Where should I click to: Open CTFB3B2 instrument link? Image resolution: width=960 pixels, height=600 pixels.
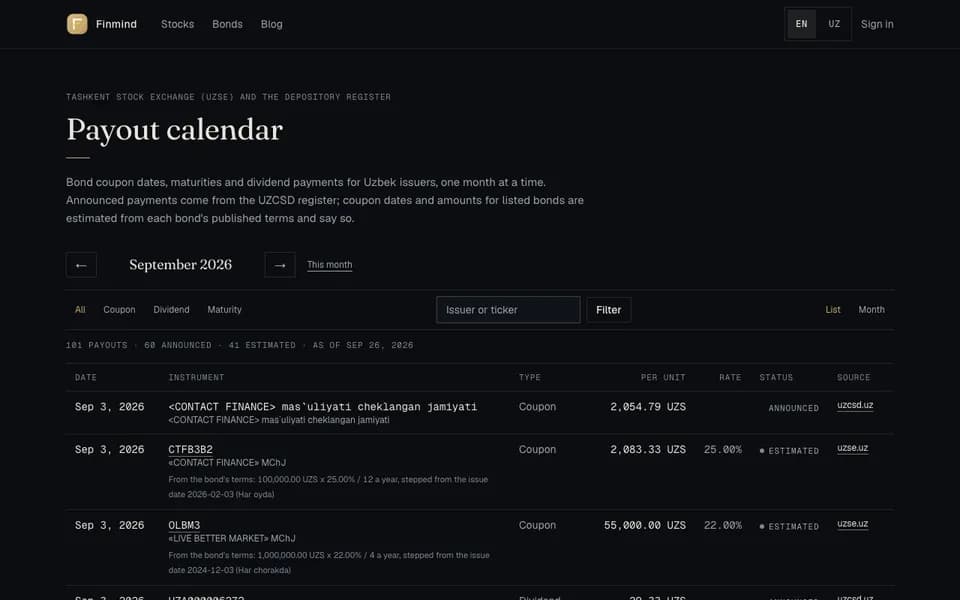click(x=190, y=449)
